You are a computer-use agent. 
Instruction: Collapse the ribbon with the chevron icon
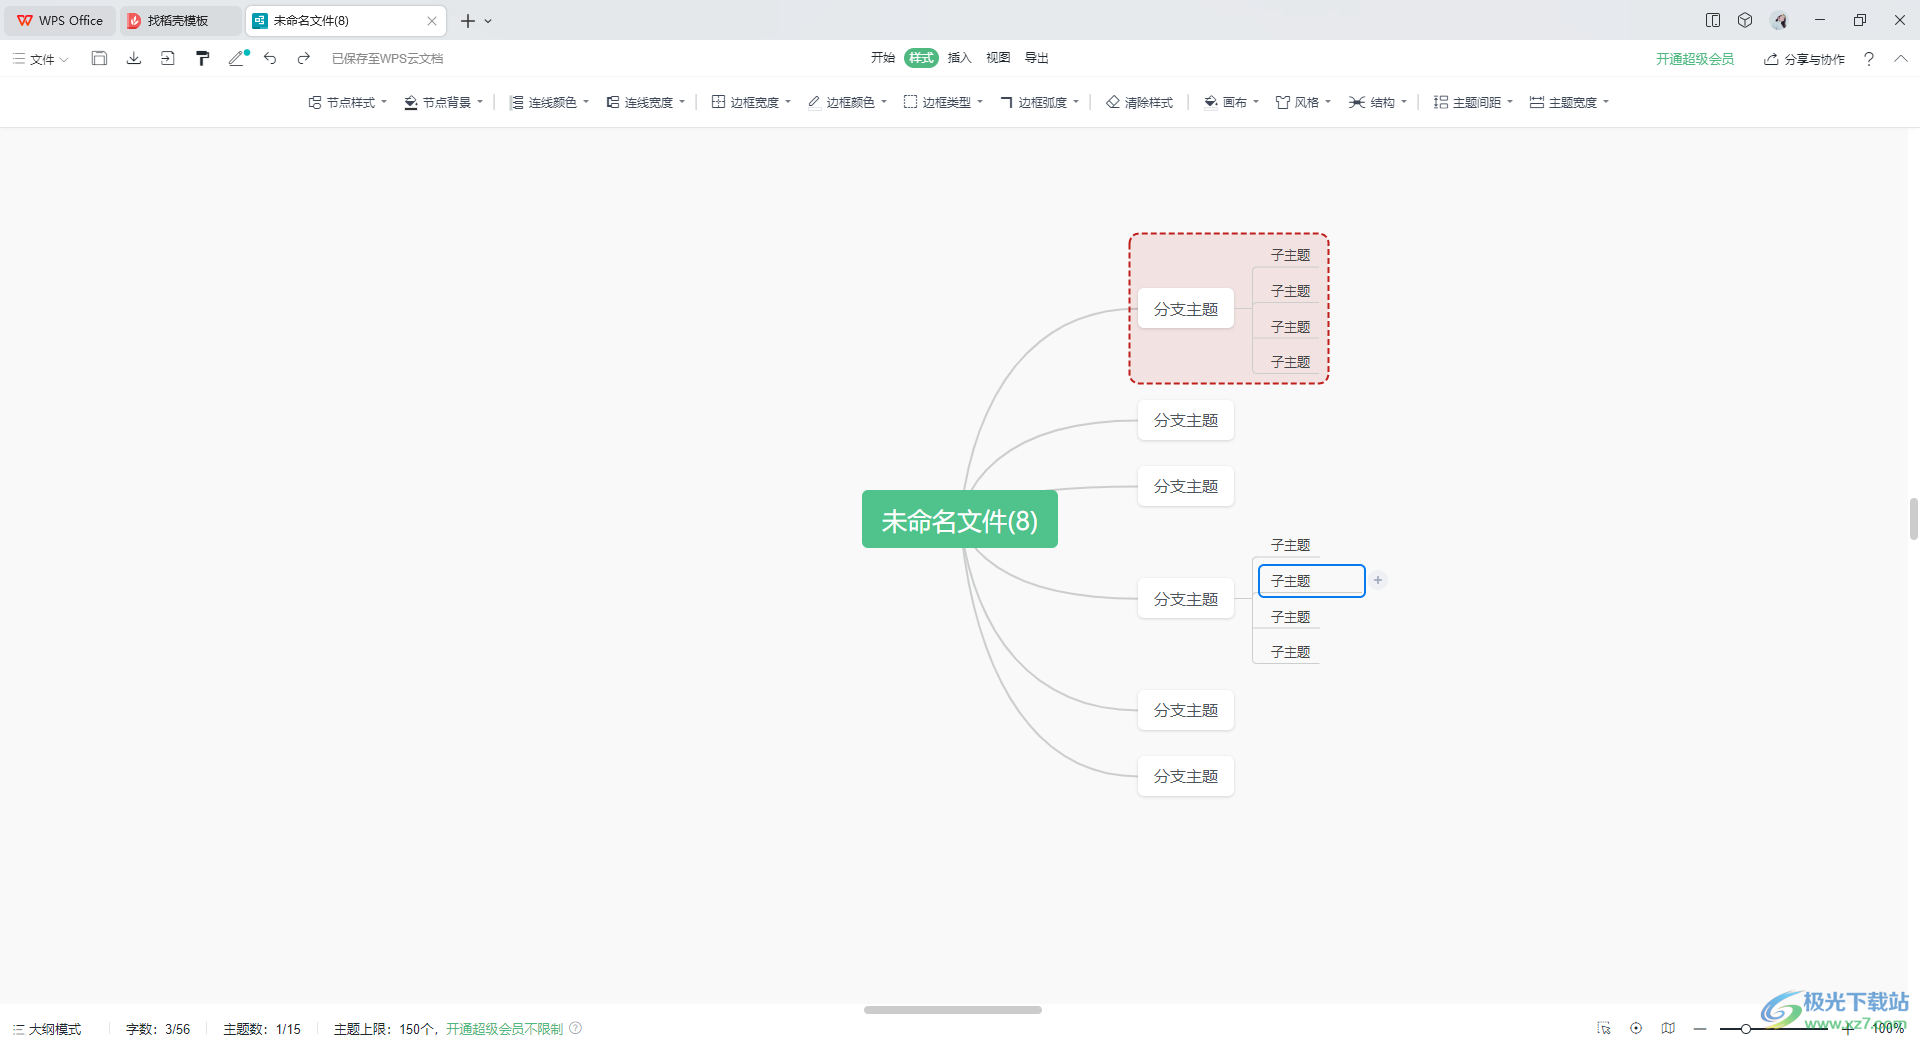point(1900,59)
